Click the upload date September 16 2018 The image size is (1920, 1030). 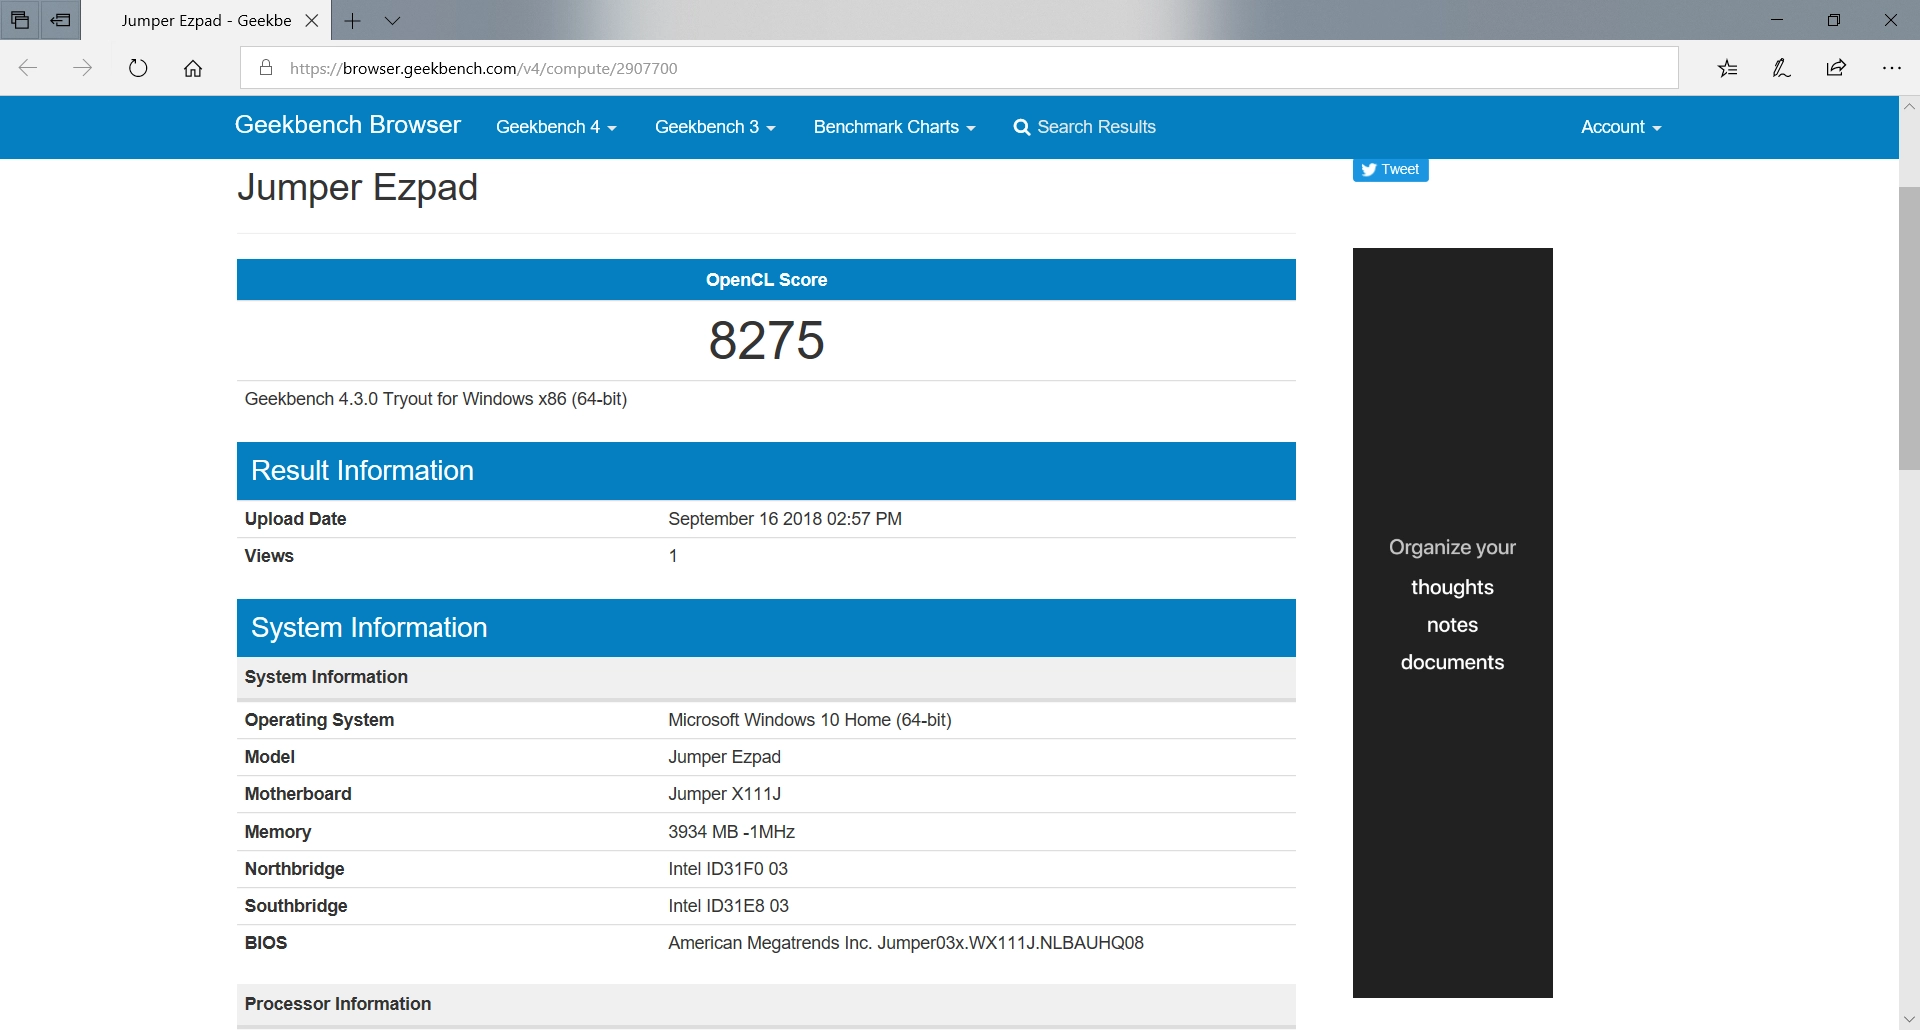point(785,519)
